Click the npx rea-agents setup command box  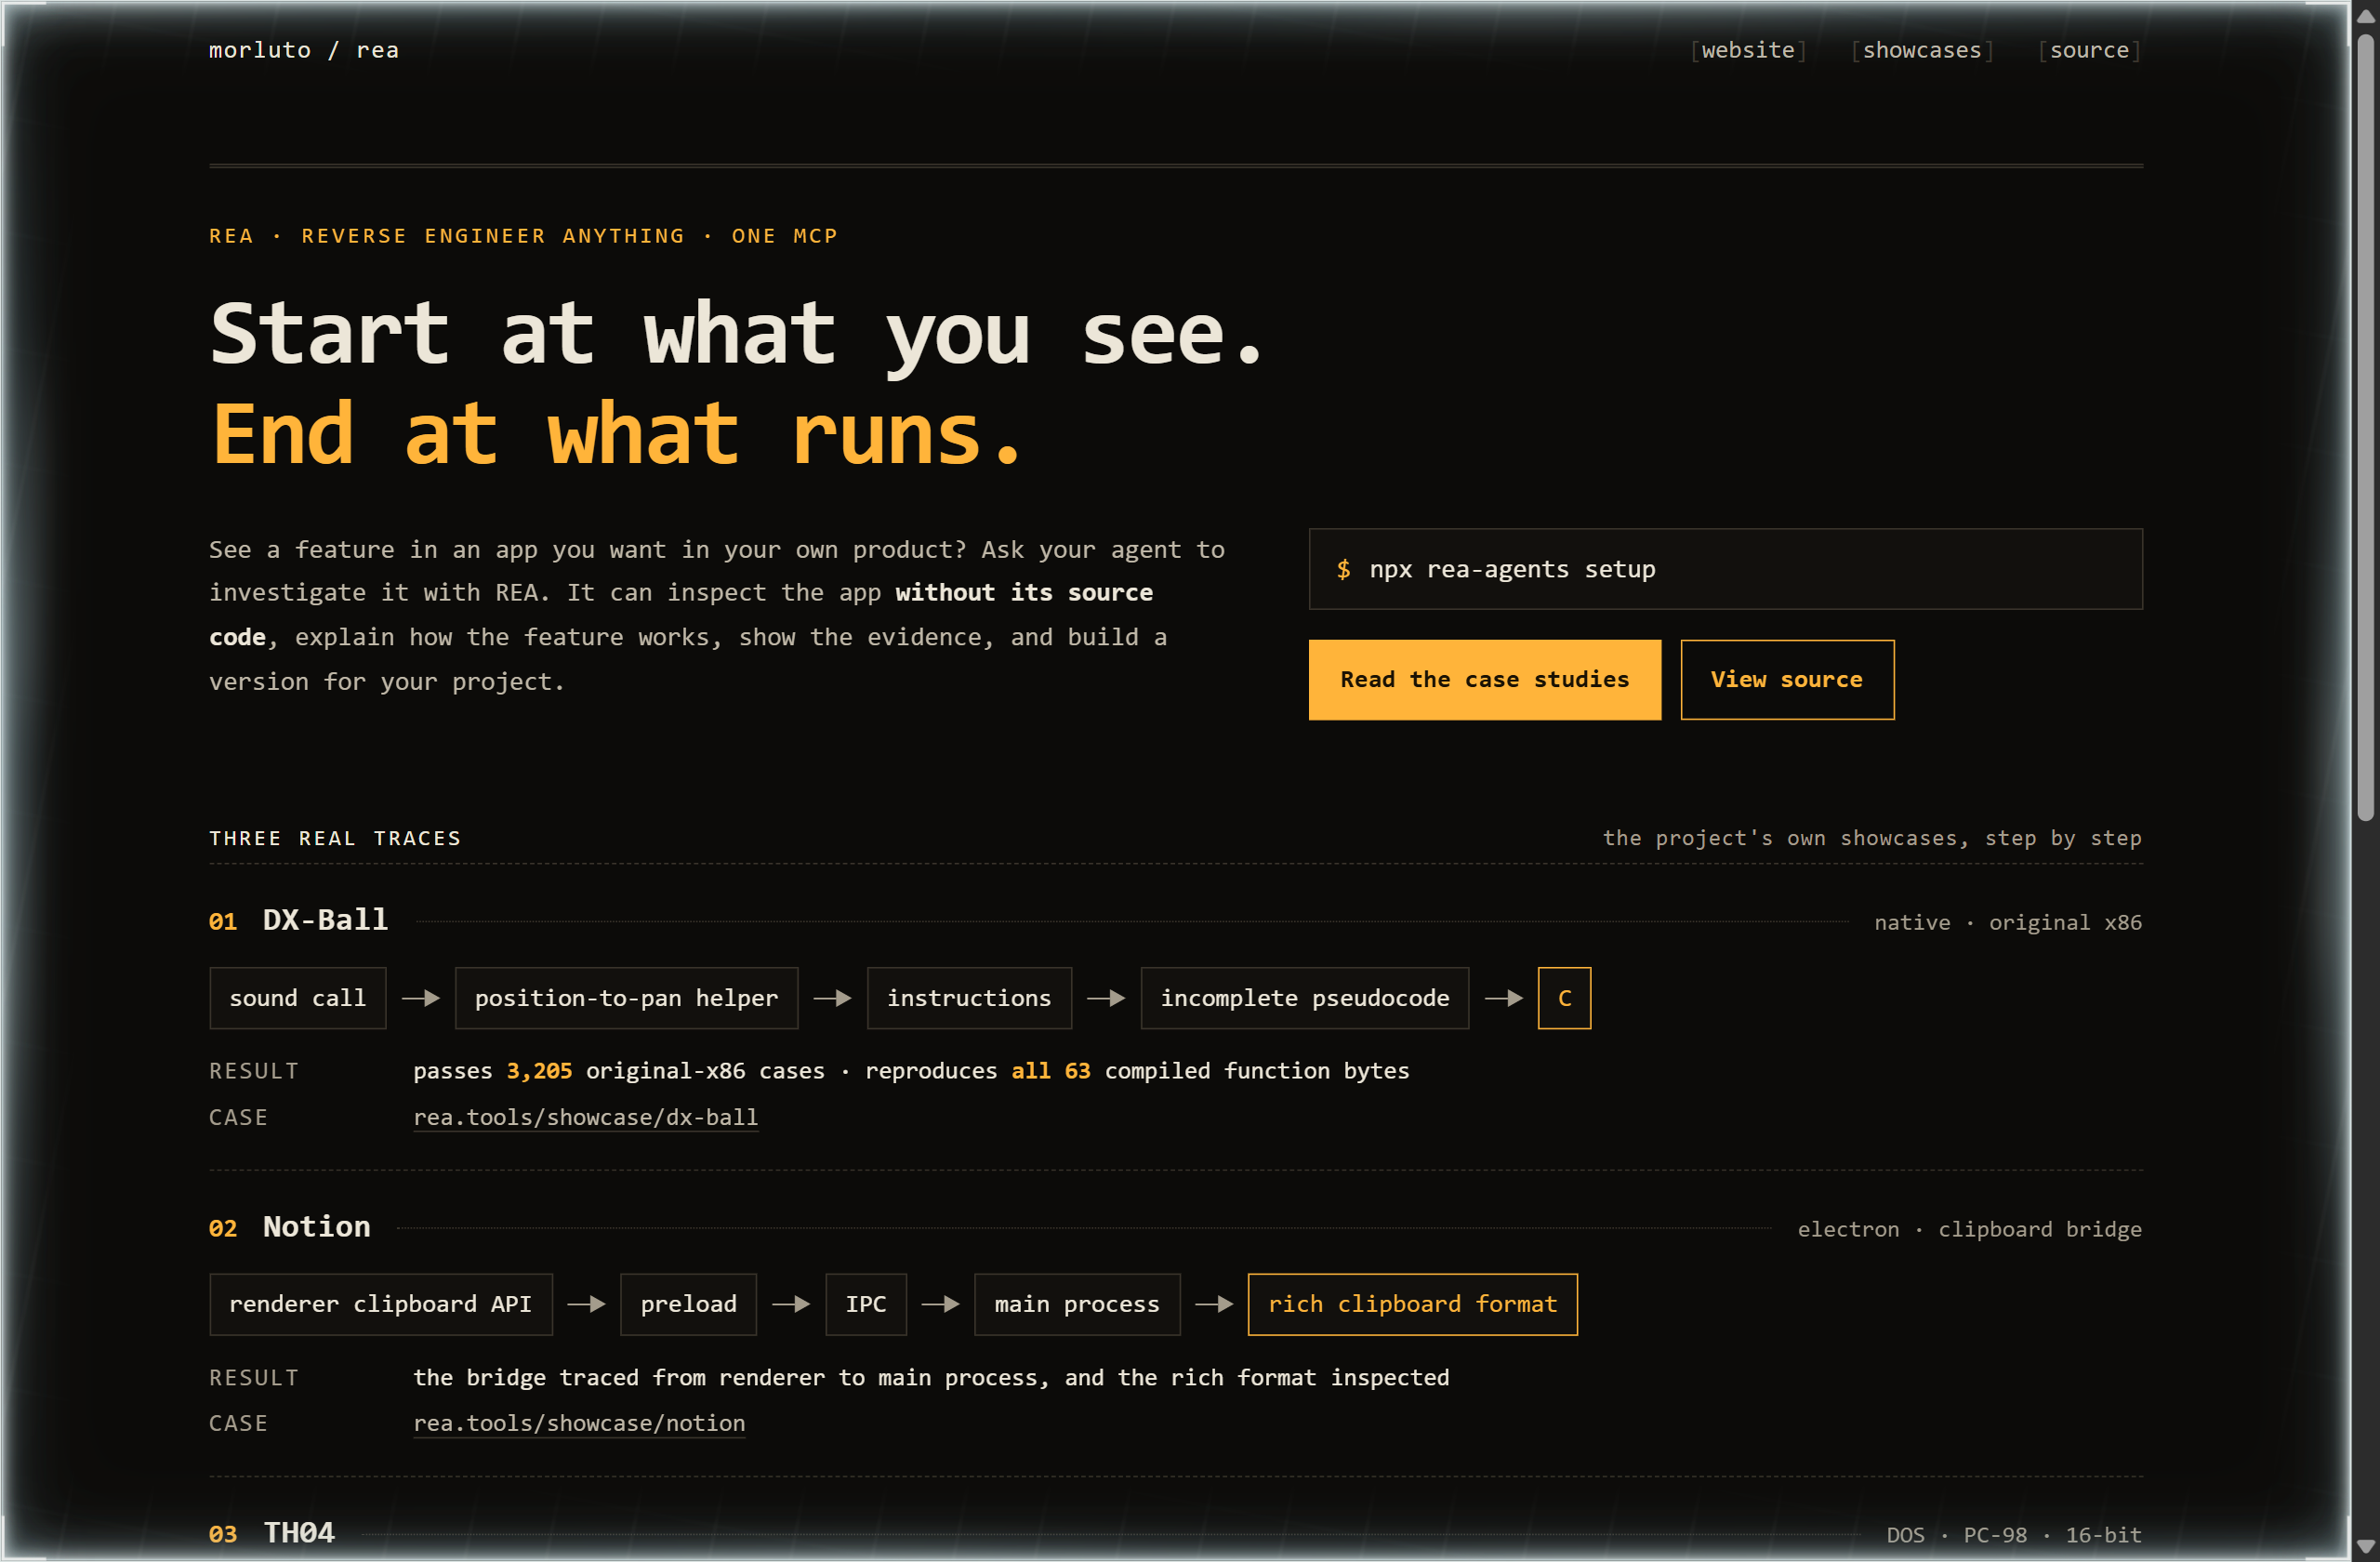click(1725, 569)
